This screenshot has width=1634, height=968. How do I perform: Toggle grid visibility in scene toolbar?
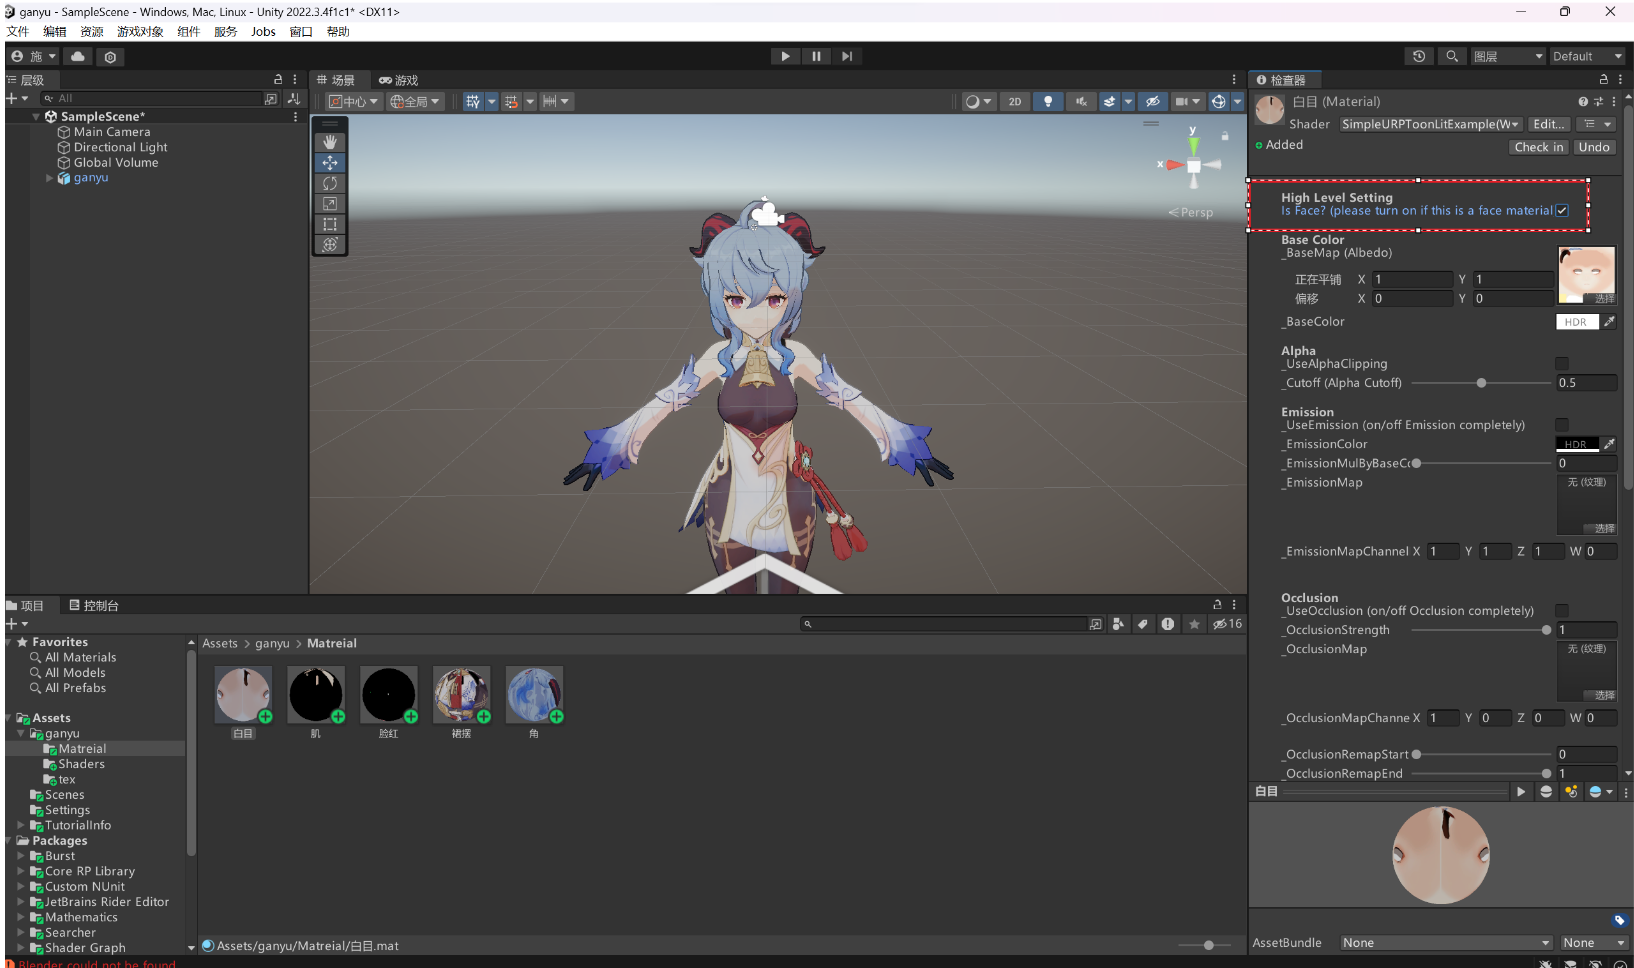coord(473,101)
